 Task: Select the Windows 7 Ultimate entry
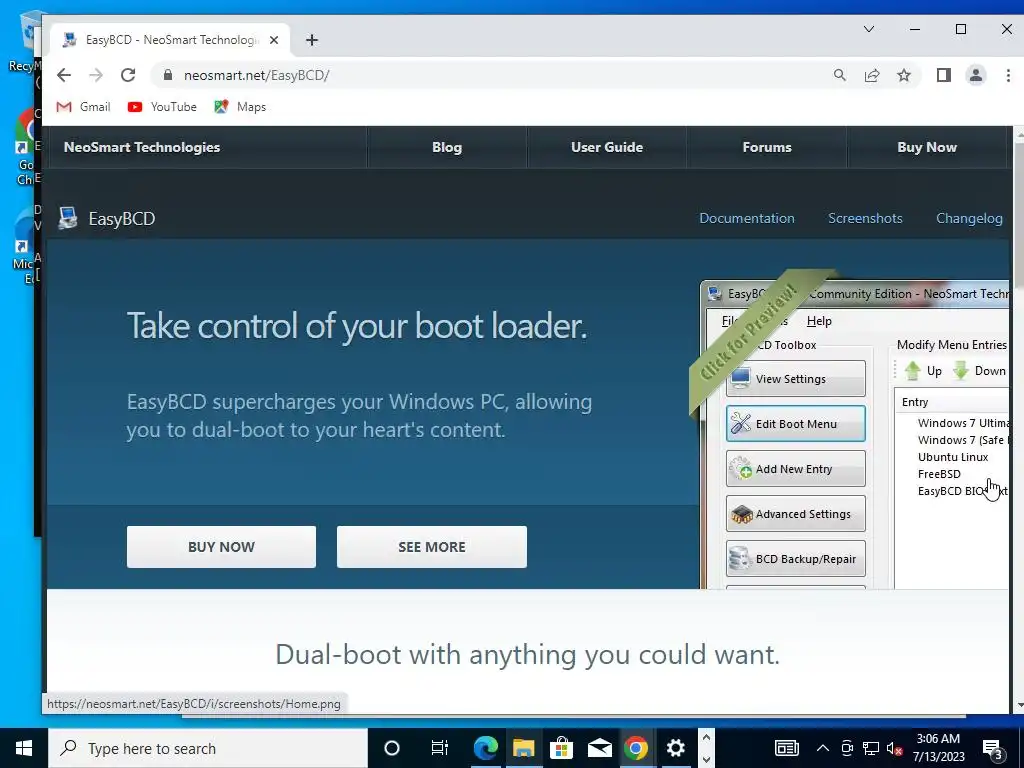click(x=963, y=423)
